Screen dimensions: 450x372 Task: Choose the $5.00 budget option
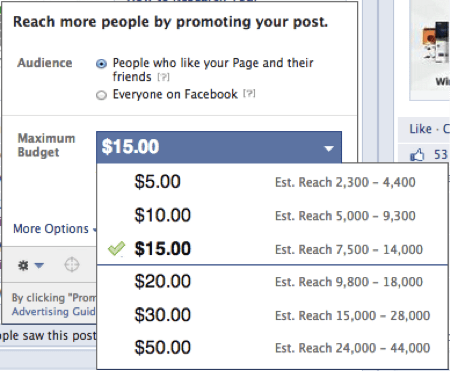[272, 182]
